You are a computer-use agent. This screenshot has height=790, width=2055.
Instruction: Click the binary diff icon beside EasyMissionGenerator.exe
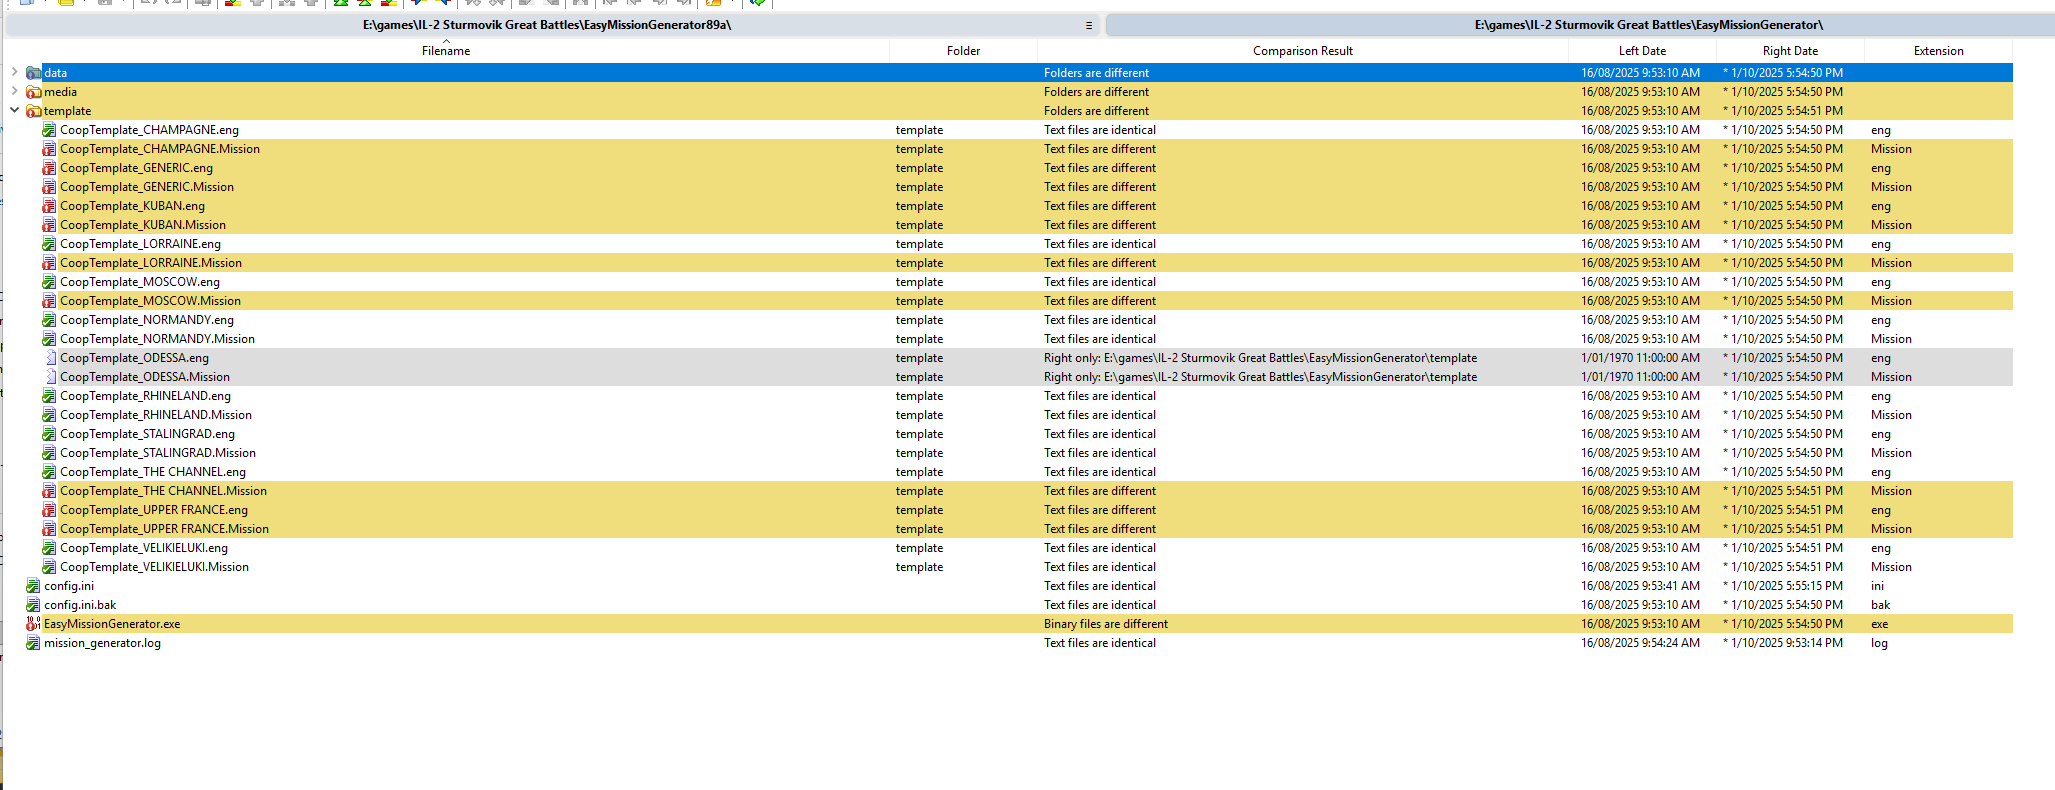point(33,624)
